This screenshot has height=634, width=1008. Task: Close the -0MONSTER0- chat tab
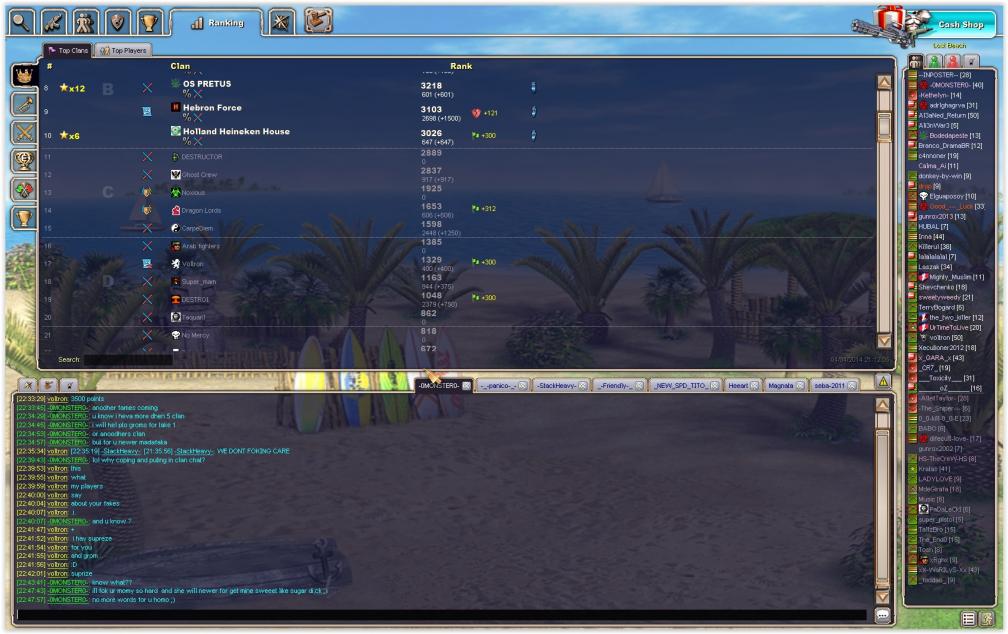pyautogui.click(x=466, y=385)
